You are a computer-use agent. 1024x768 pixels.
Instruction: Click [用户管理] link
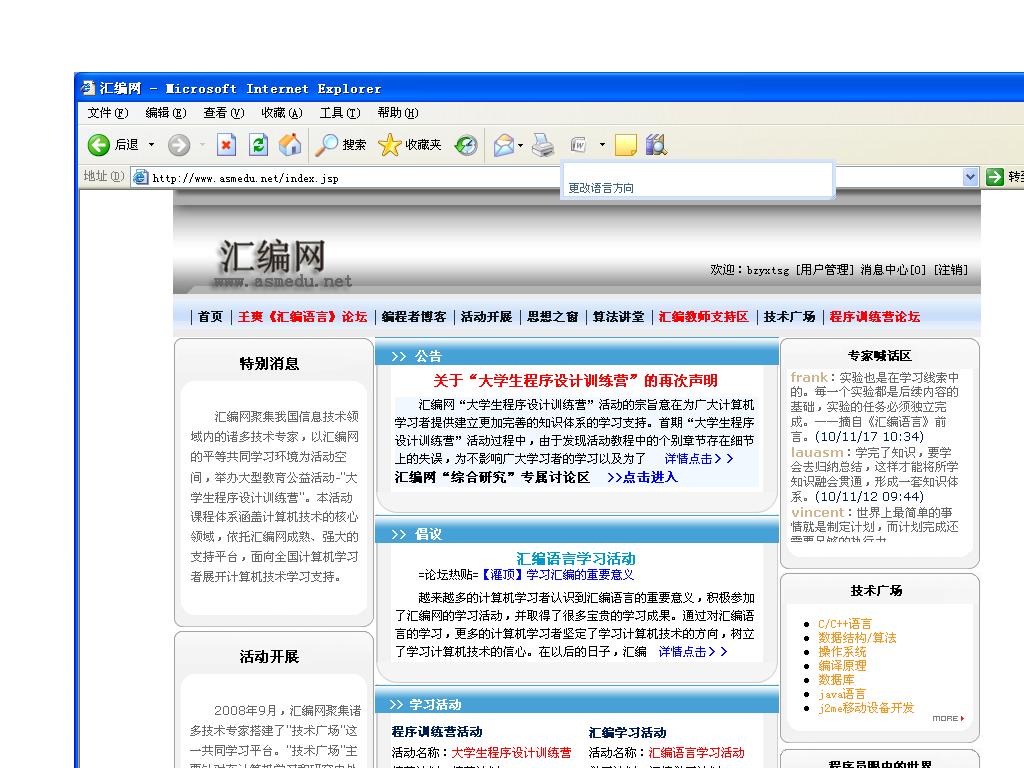(x=825, y=270)
